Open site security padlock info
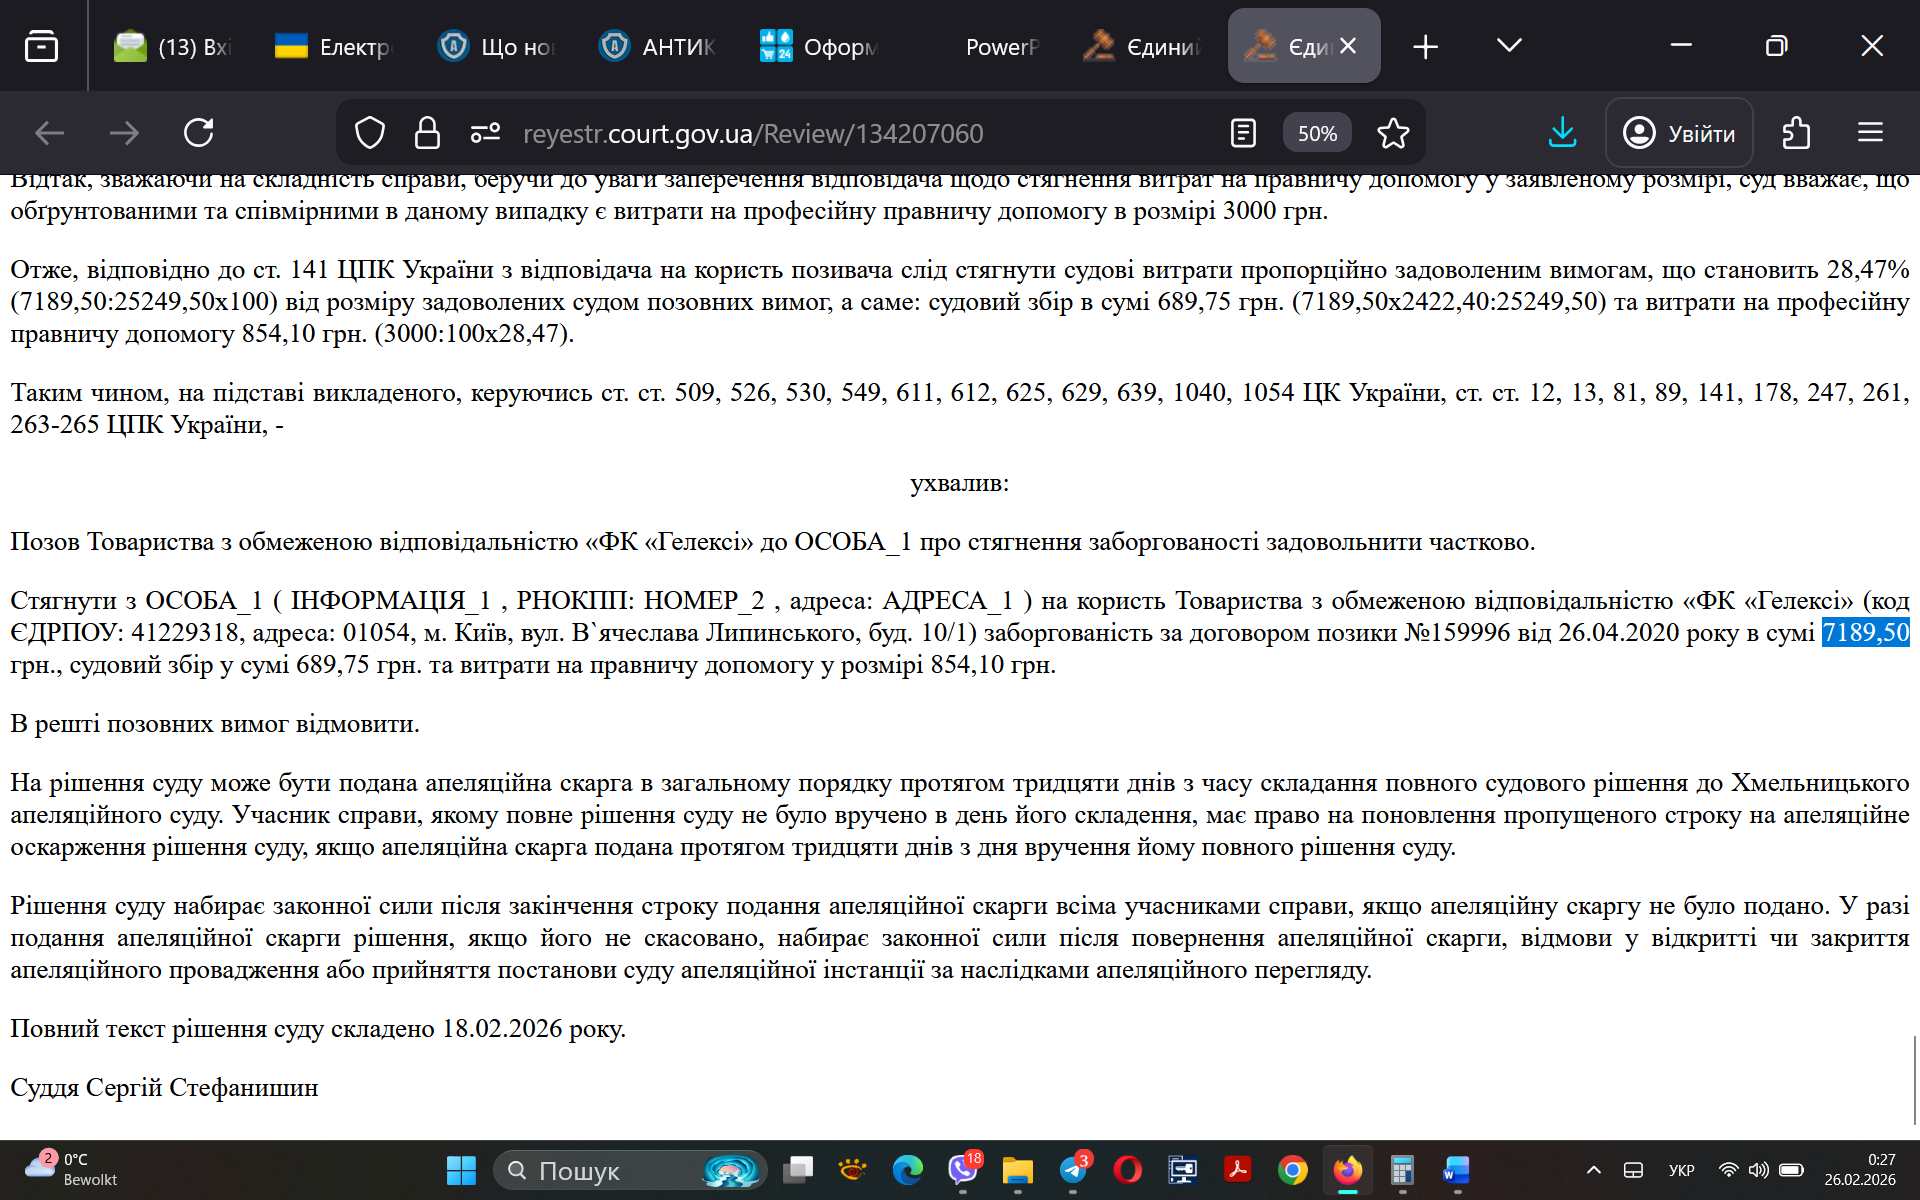Screen dimensions: 1920x1200 [427, 133]
